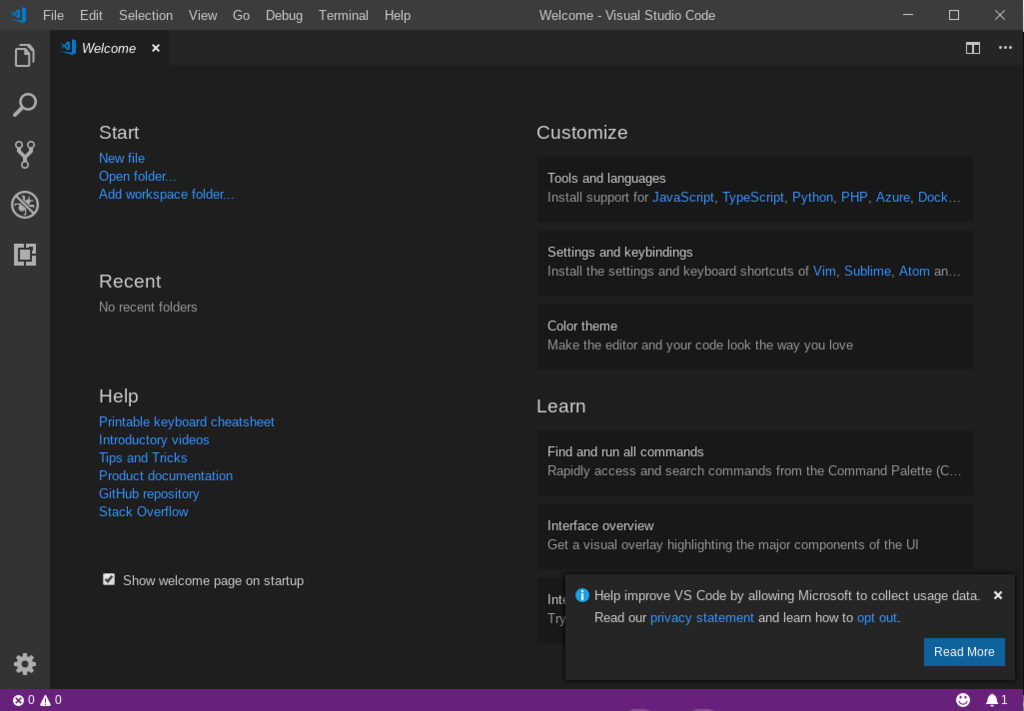The image size is (1024, 711).
Task: Maximize the Visual Studio Code window
Action: click(953, 15)
